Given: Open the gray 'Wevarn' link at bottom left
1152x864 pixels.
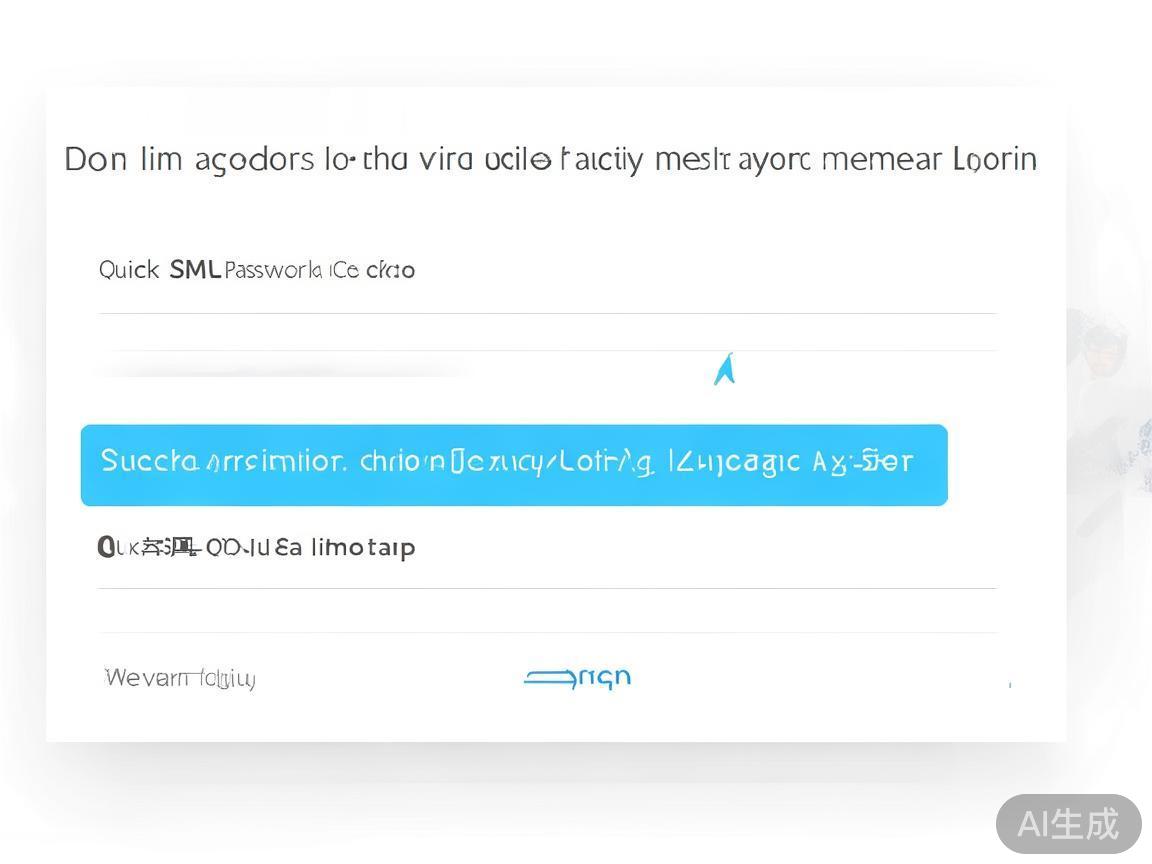Looking at the screenshot, I should [x=180, y=677].
